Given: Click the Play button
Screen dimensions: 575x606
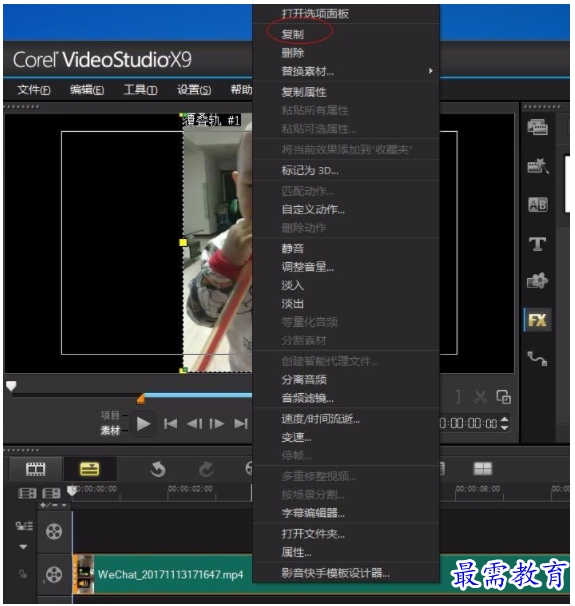Looking at the screenshot, I should point(143,424).
